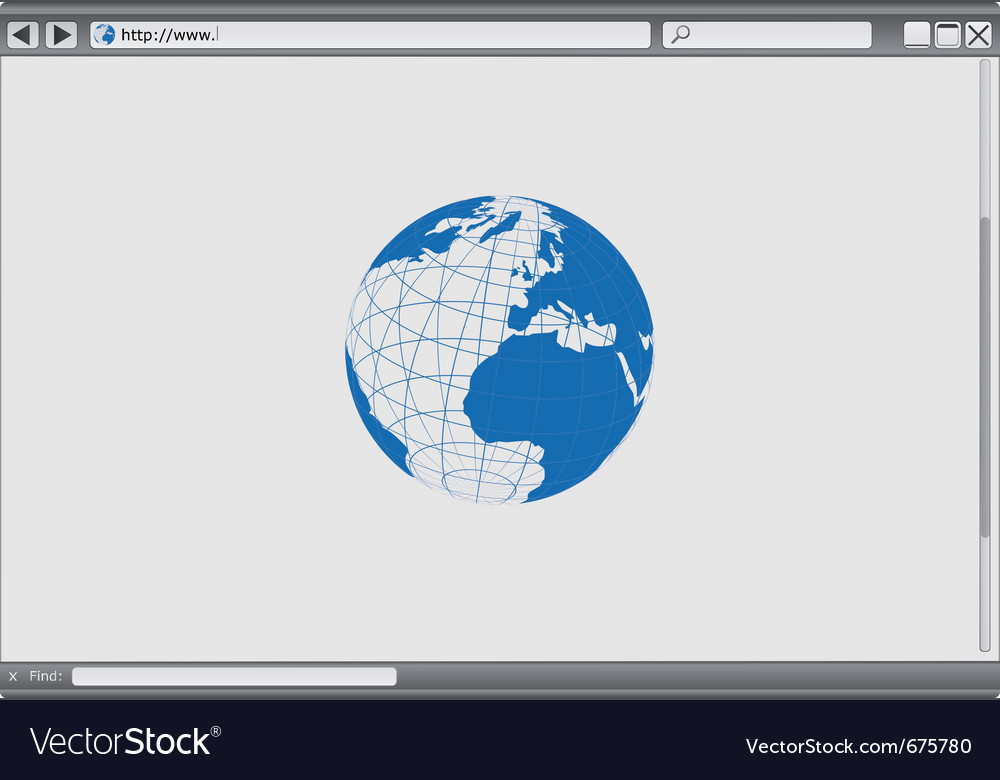Click the gray Find progress-style input track
This screenshot has height=780, width=1000.
point(234,676)
